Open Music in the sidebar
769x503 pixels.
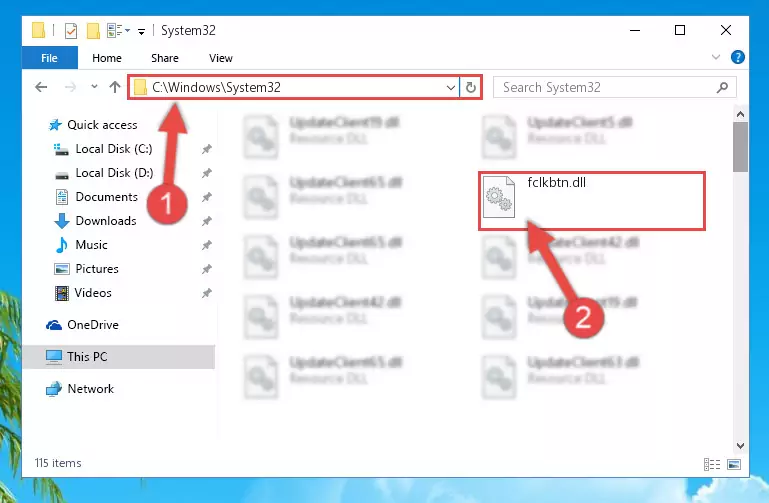pos(91,245)
